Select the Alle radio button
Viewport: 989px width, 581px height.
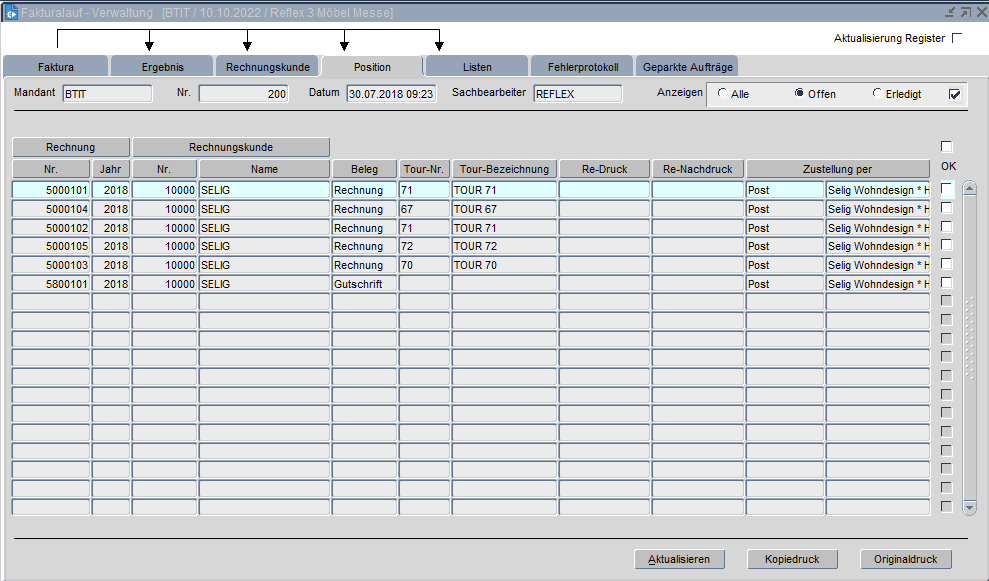pyautogui.click(x=723, y=94)
